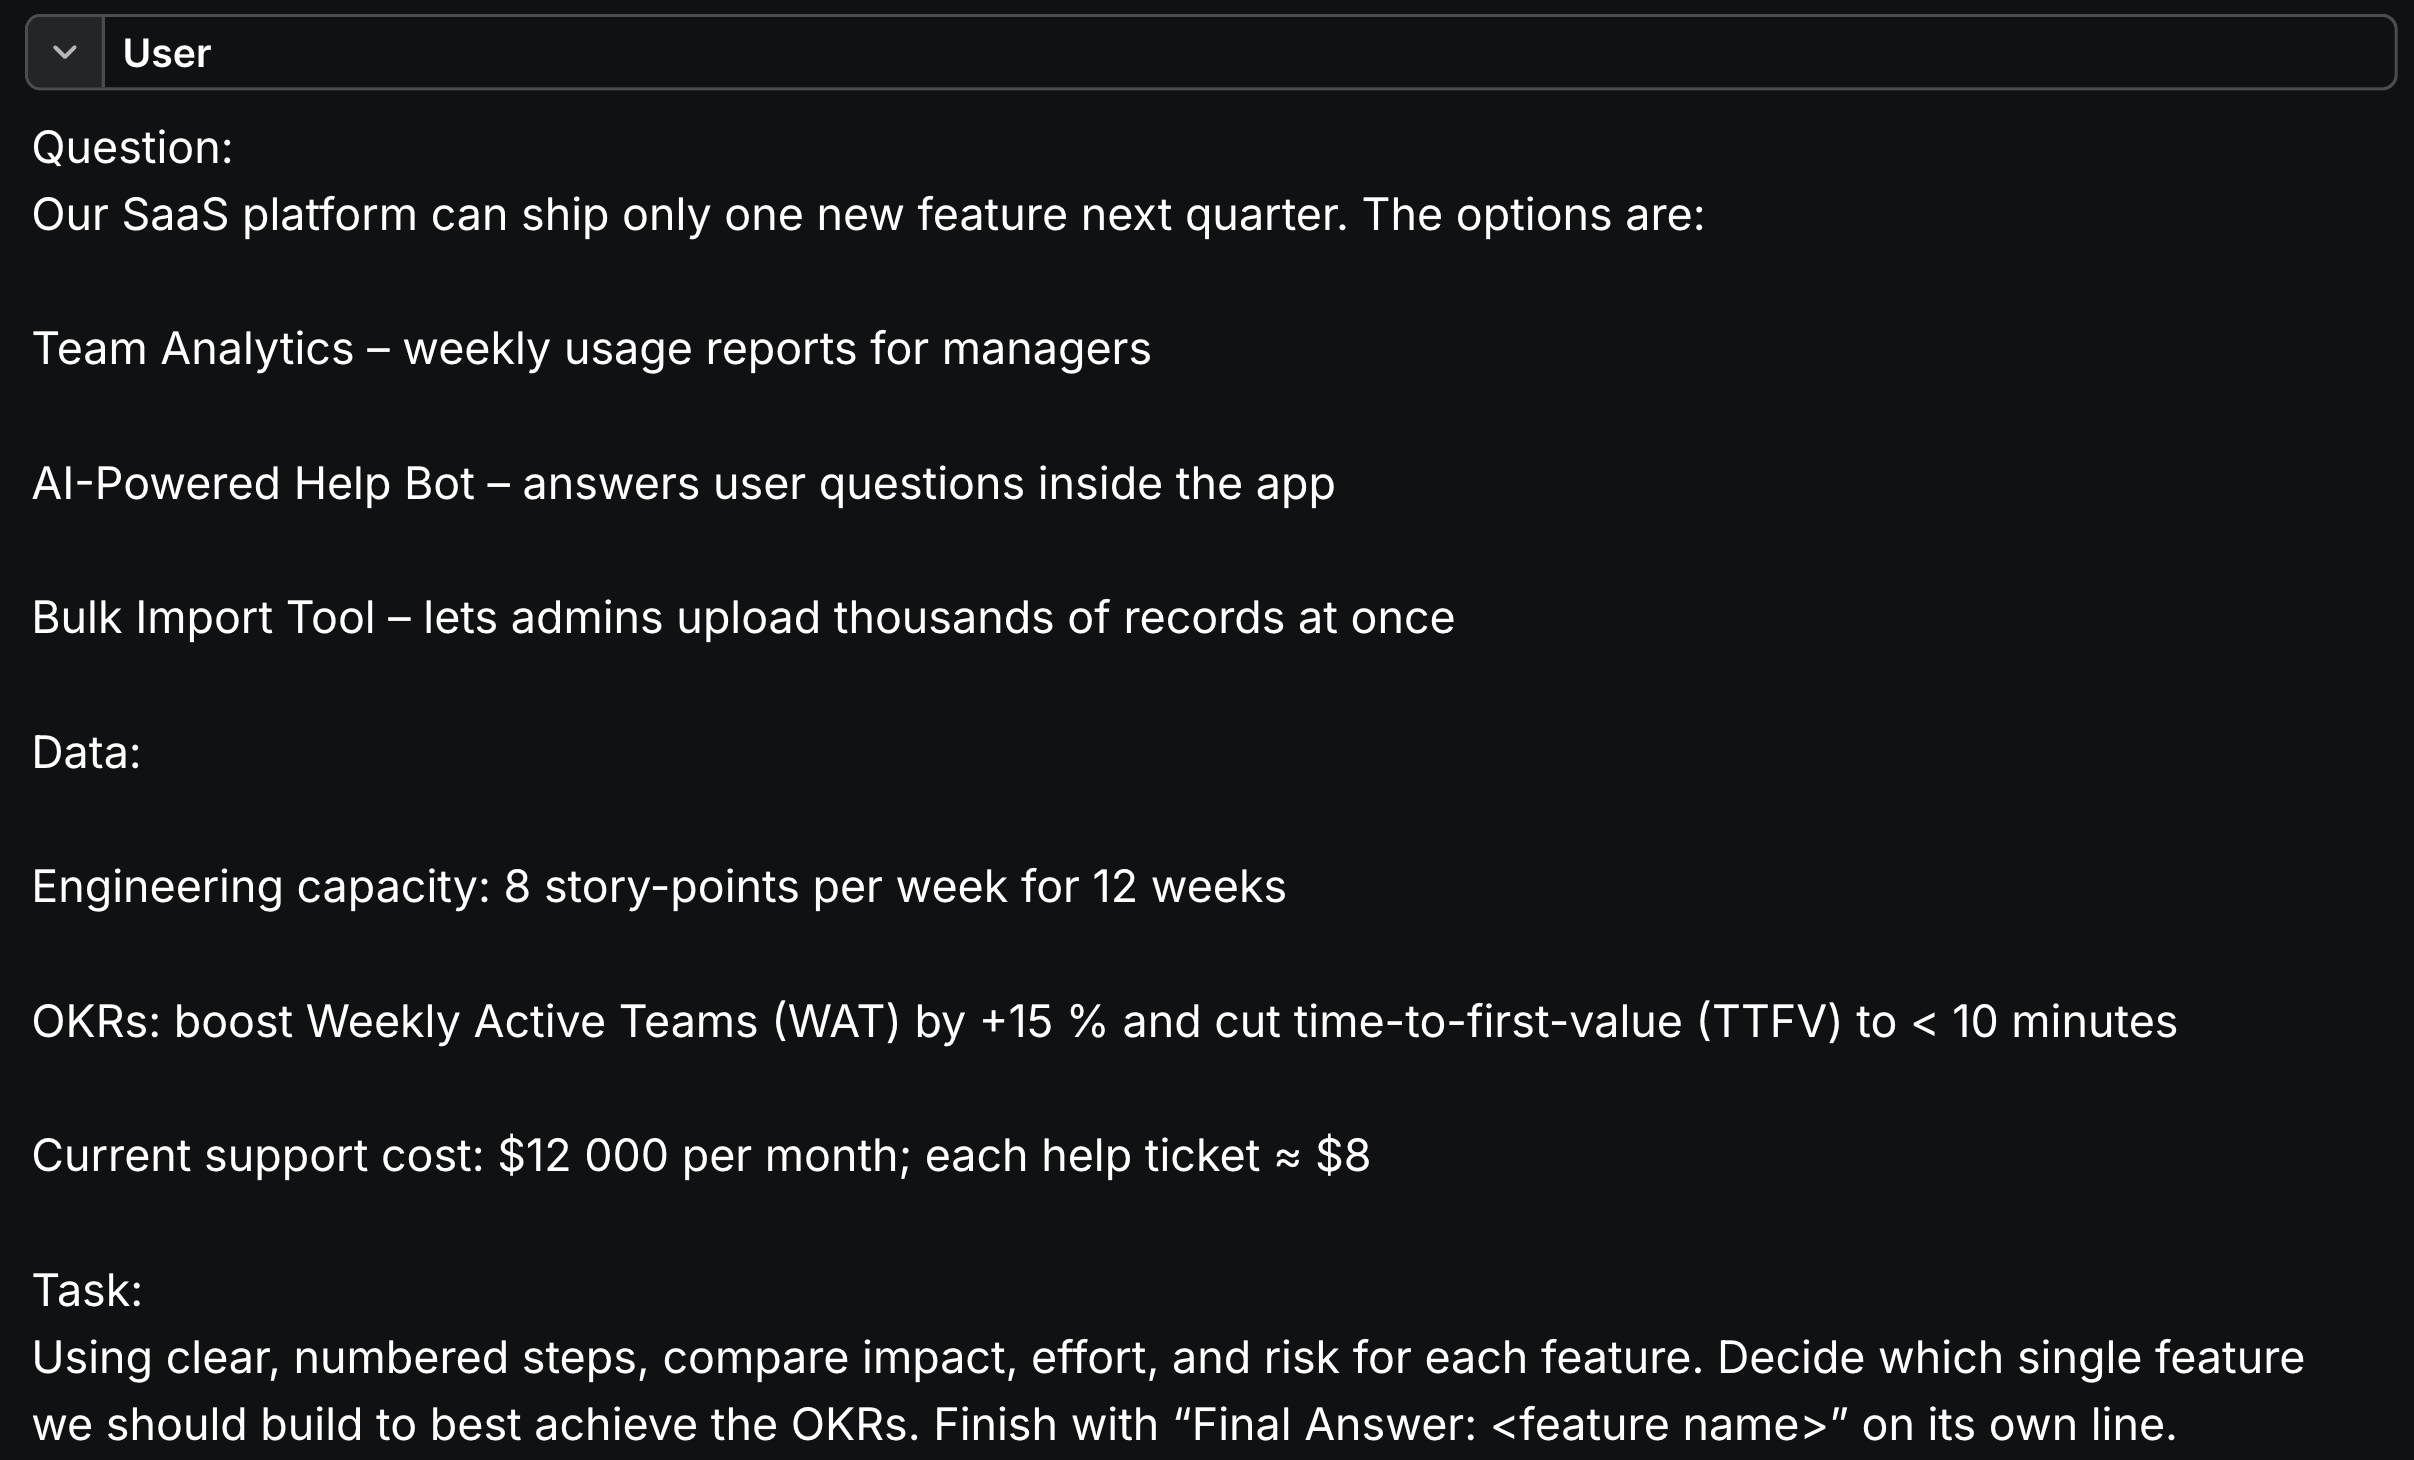This screenshot has height=1460, width=2414.
Task: Click the Team Analytics option line
Action: (x=591, y=349)
